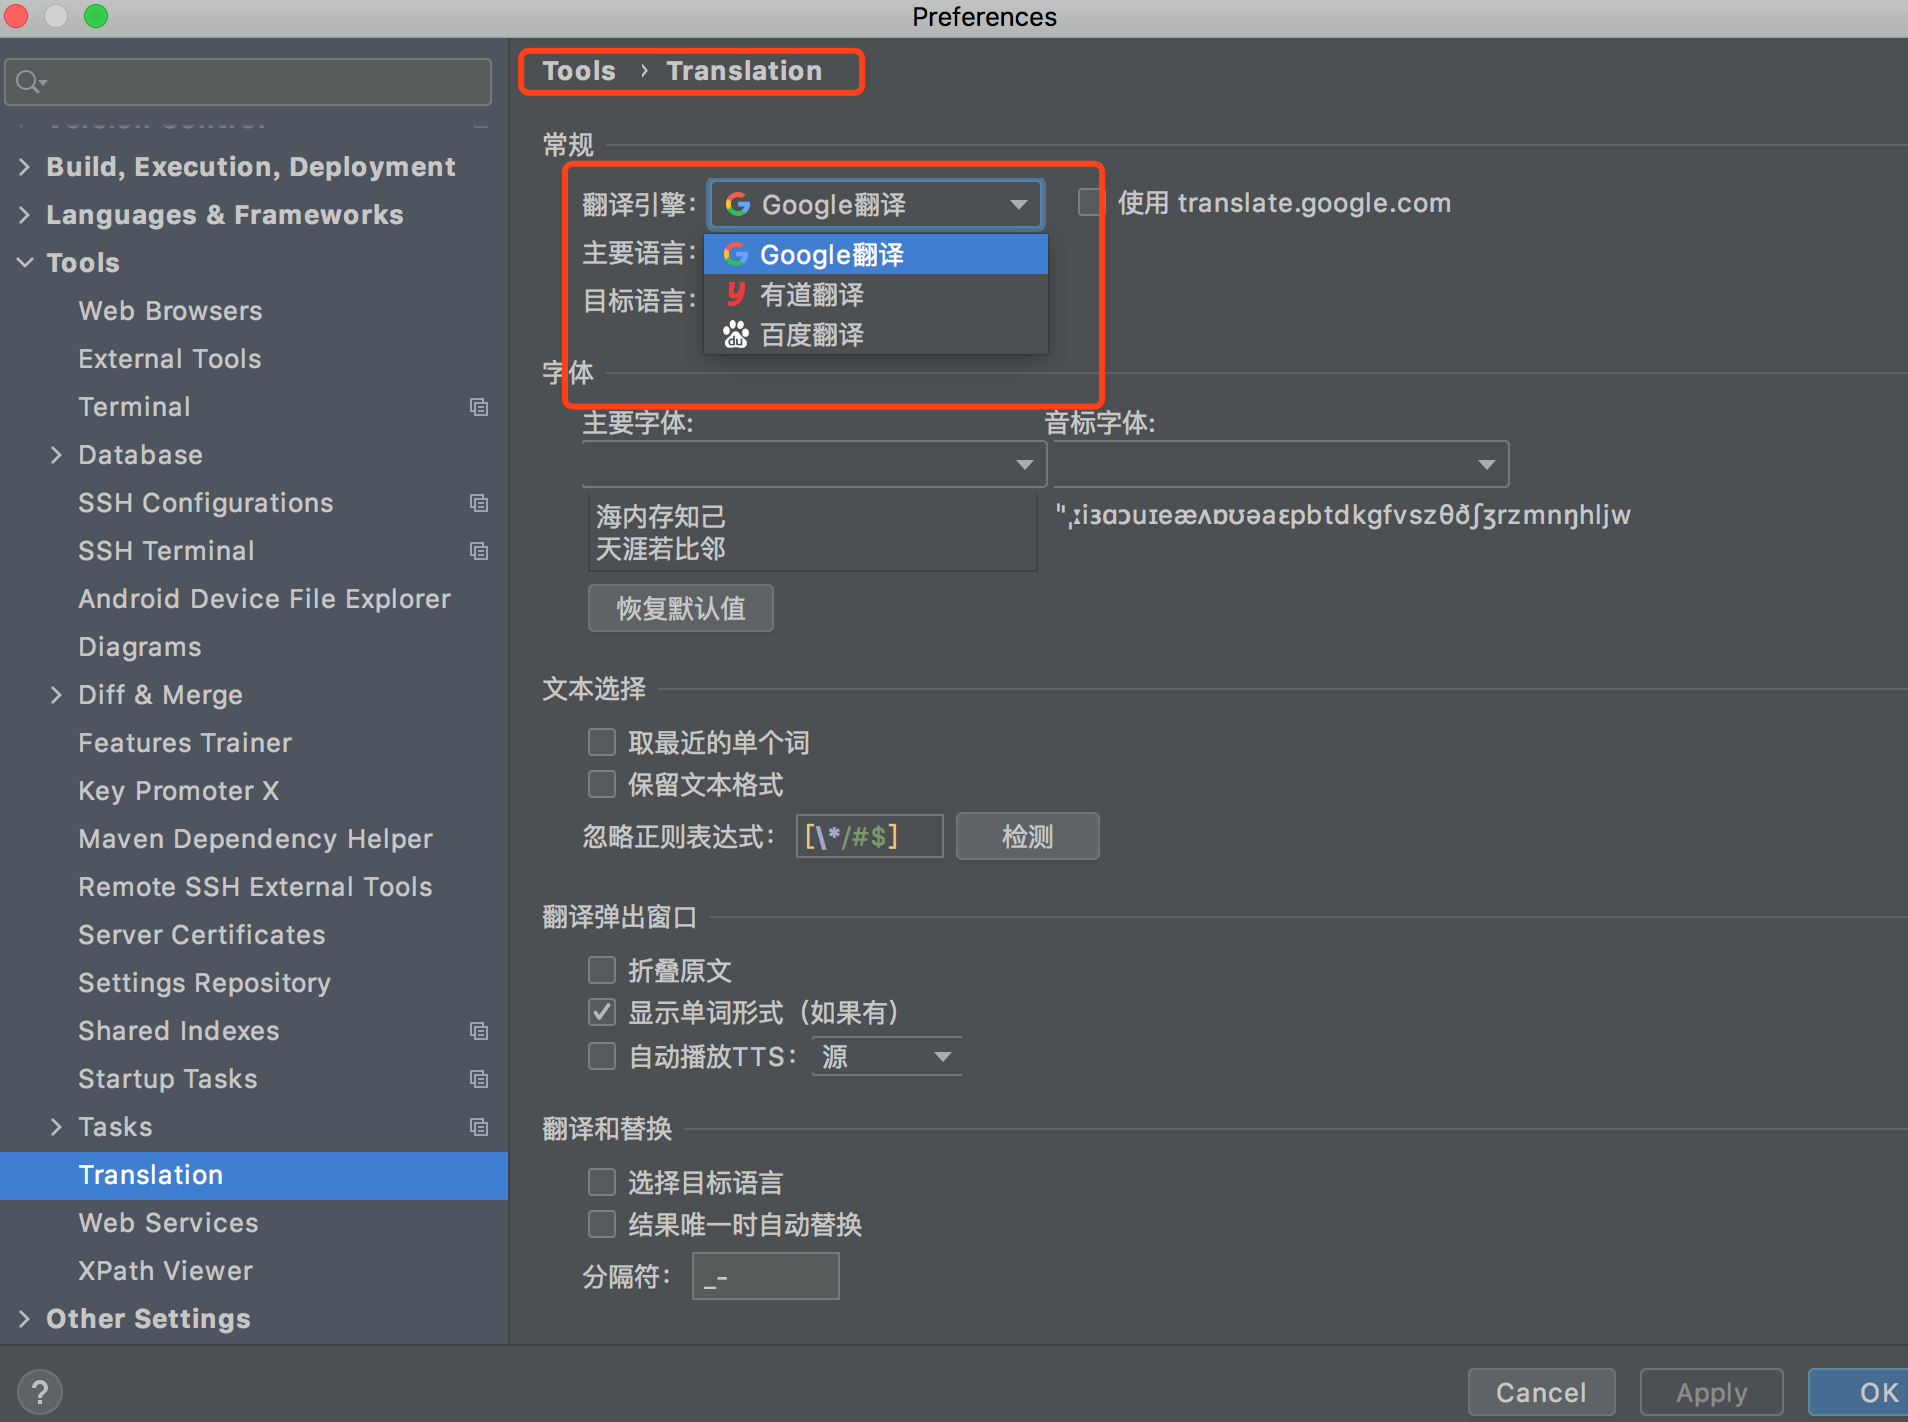
Task: Click the 分隔符 input field
Action: coord(766,1276)
